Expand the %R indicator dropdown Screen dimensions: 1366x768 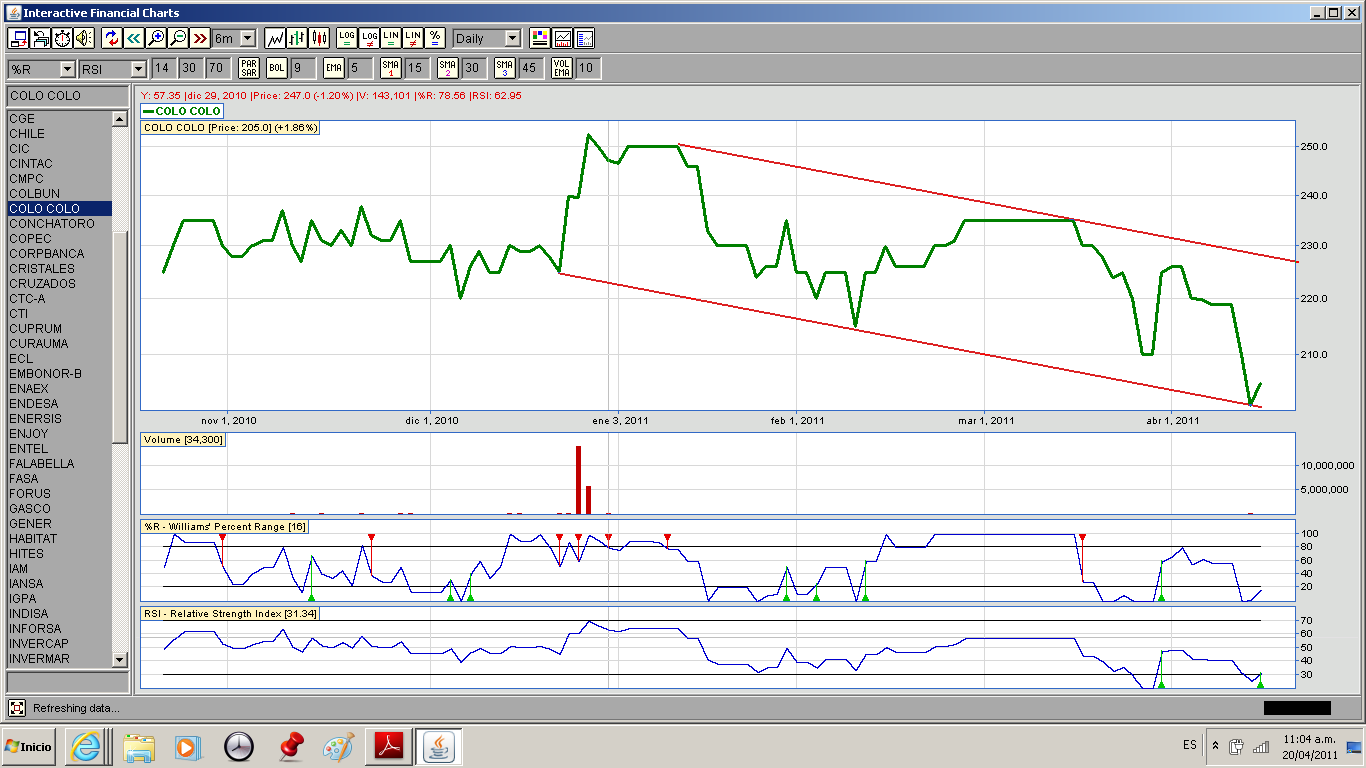[x=67, y=68]
